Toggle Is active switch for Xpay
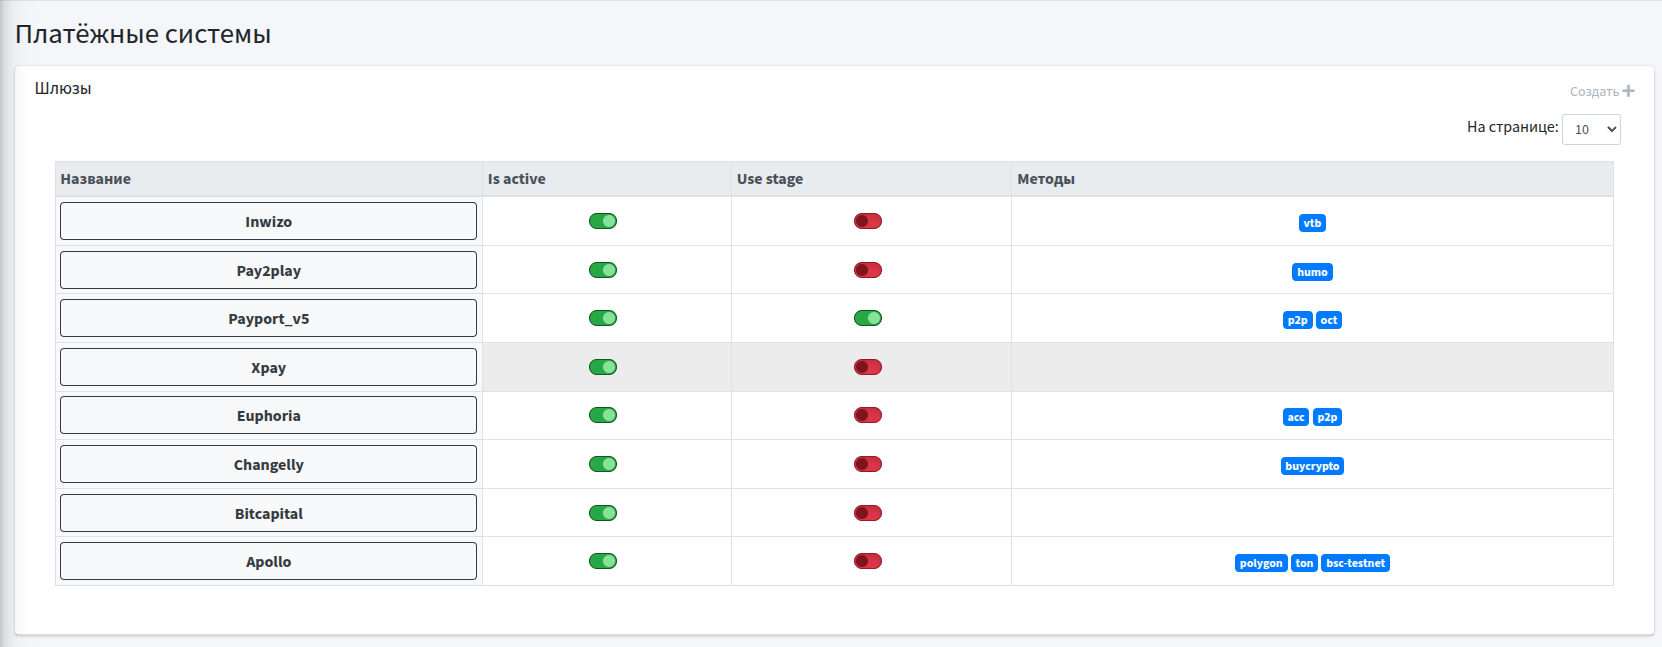The height and width of the screenshot is (647, 1662). 603,367
